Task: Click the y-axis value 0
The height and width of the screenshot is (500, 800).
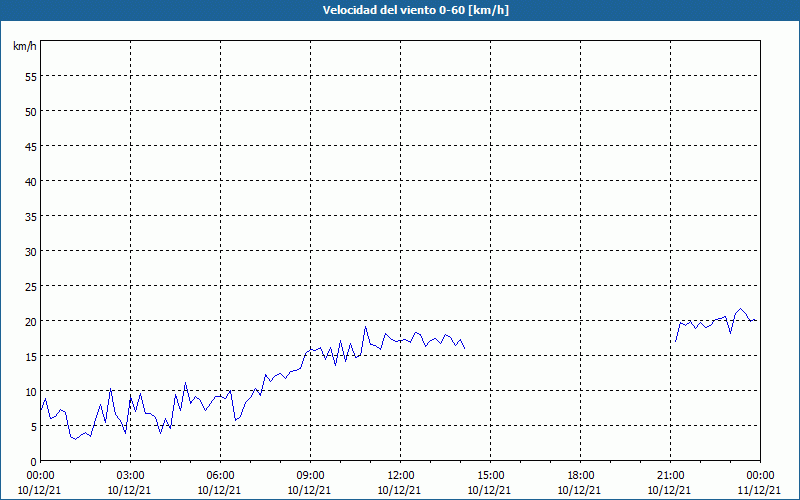Action: coord(34,462)
